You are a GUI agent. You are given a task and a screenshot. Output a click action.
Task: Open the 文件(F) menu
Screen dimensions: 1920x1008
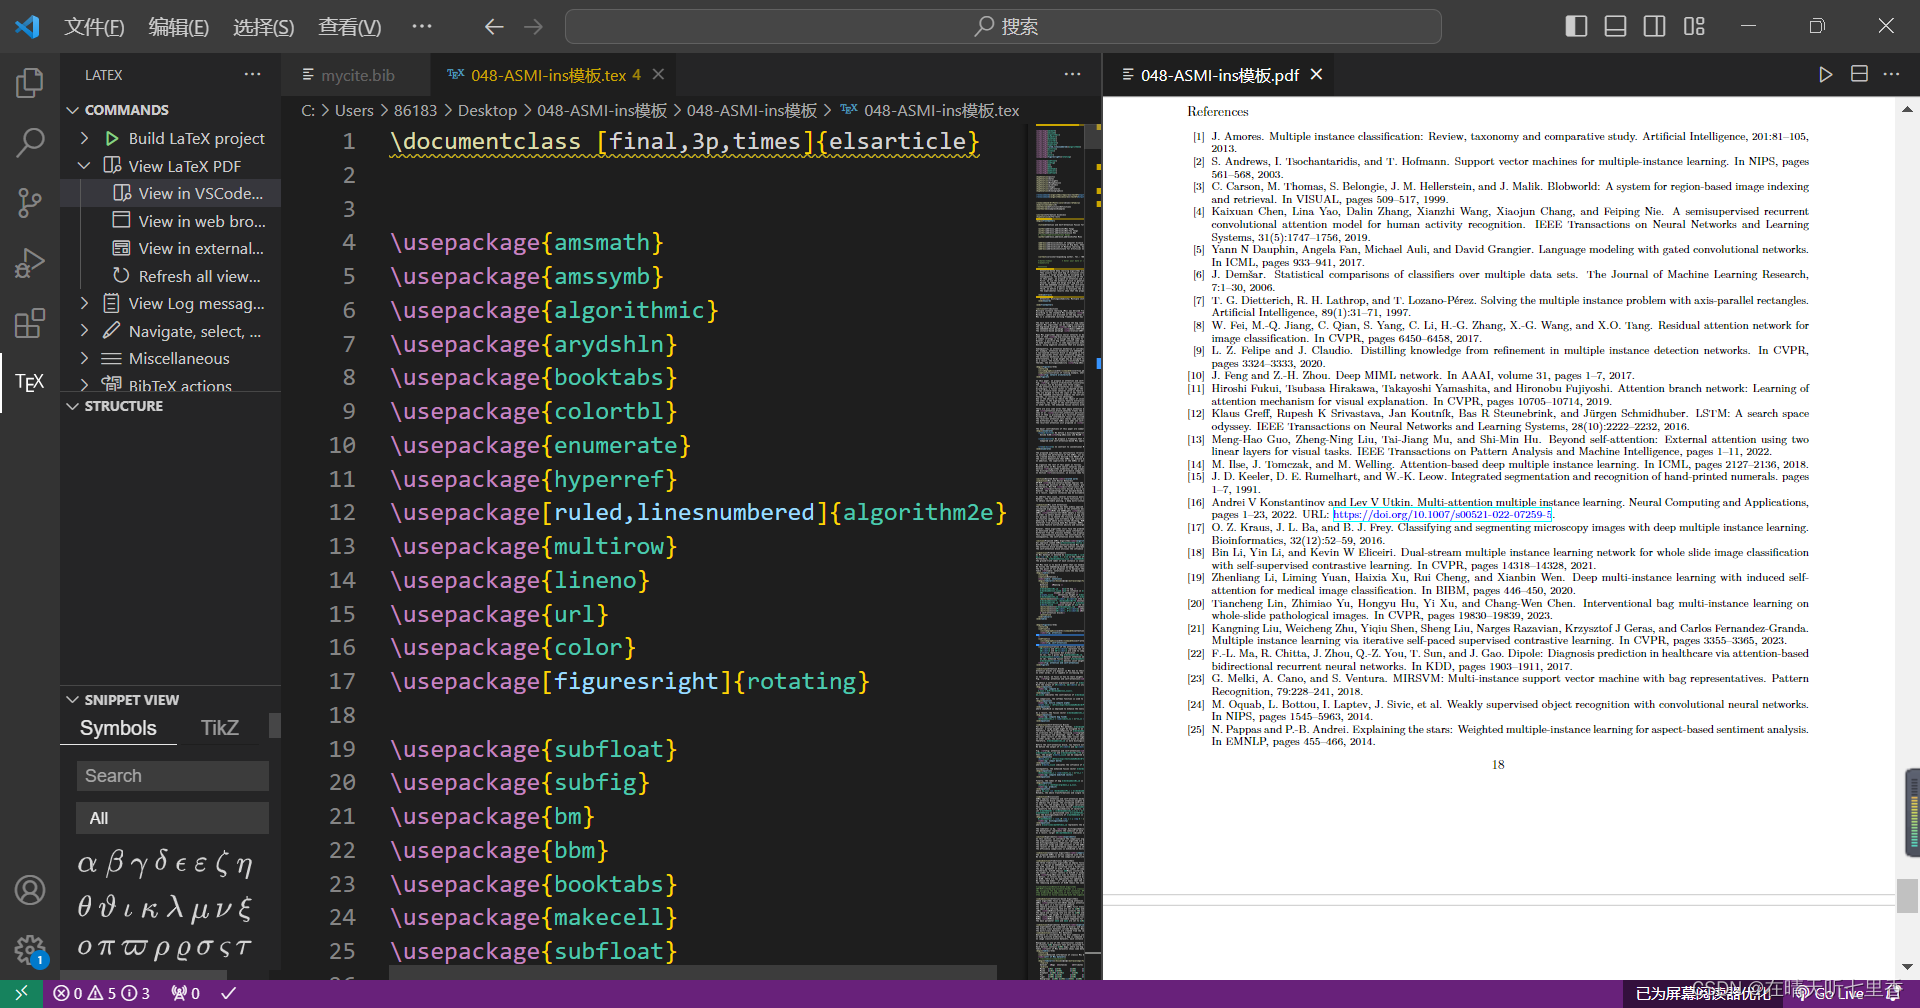coord(94,27)
